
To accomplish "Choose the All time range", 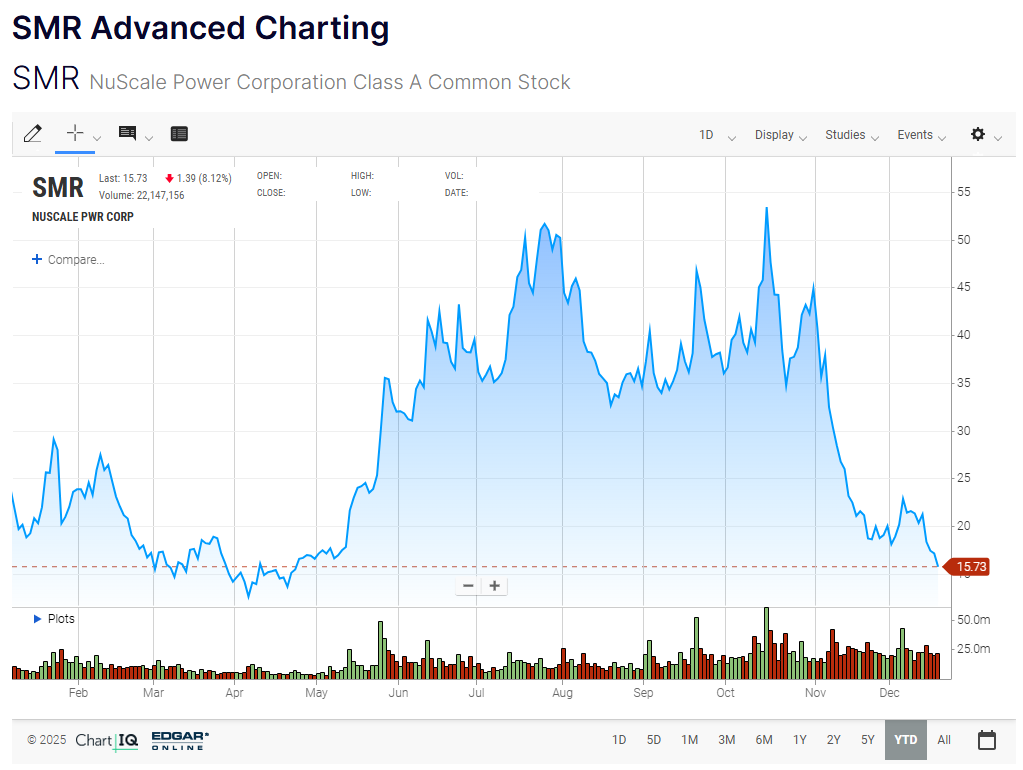I will 944,740.
